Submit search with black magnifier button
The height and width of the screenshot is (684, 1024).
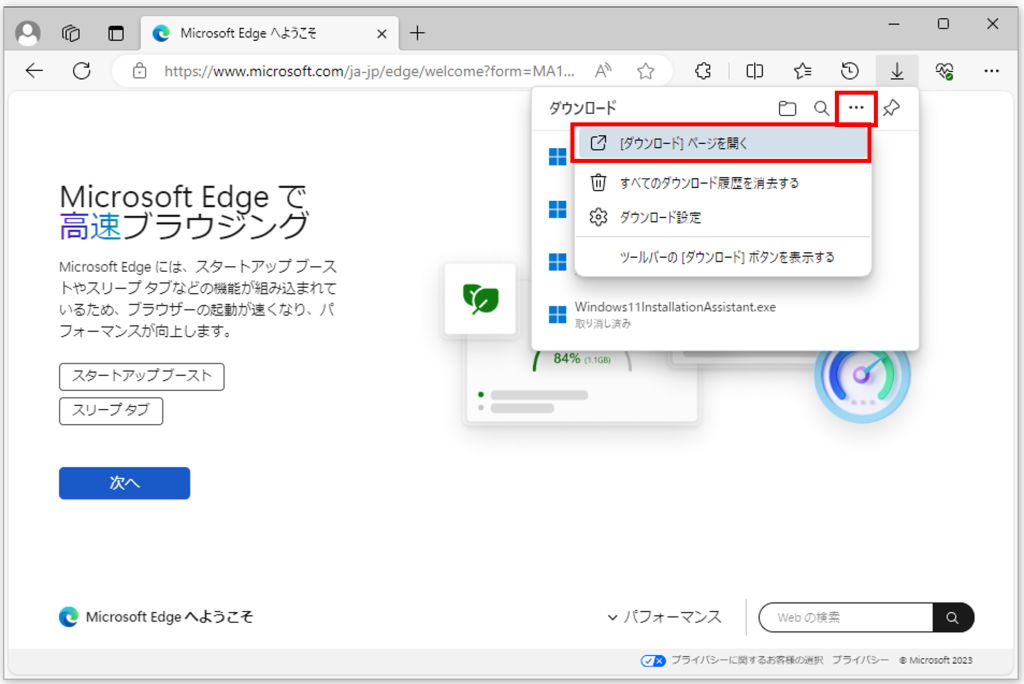coord(953,617)
